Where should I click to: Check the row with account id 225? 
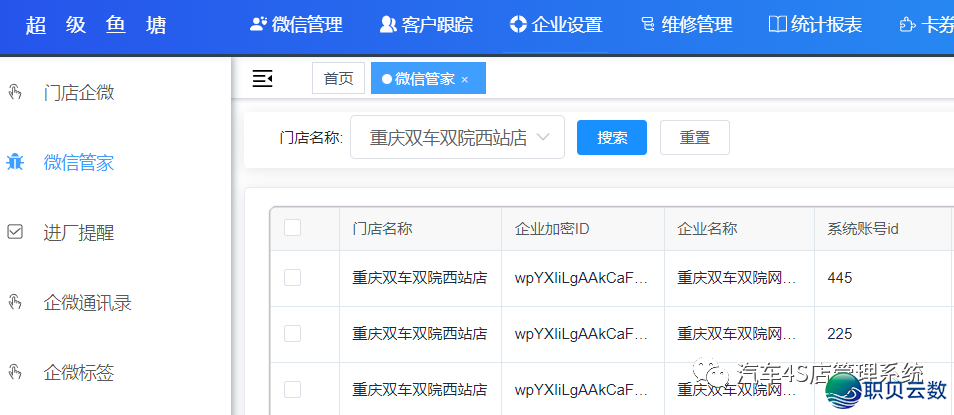[x=292, y=333]
